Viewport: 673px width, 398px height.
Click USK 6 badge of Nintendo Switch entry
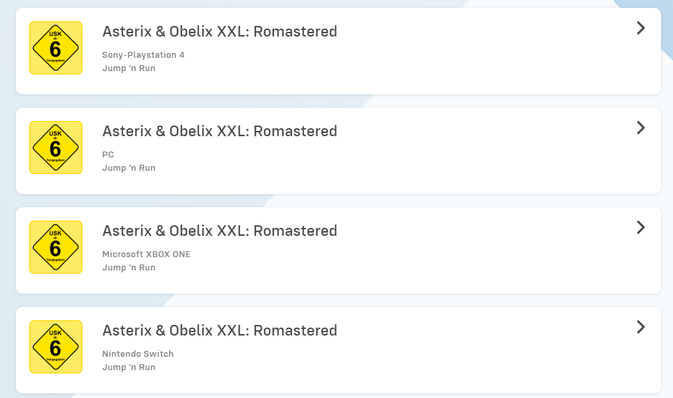(x=56, y=346)
